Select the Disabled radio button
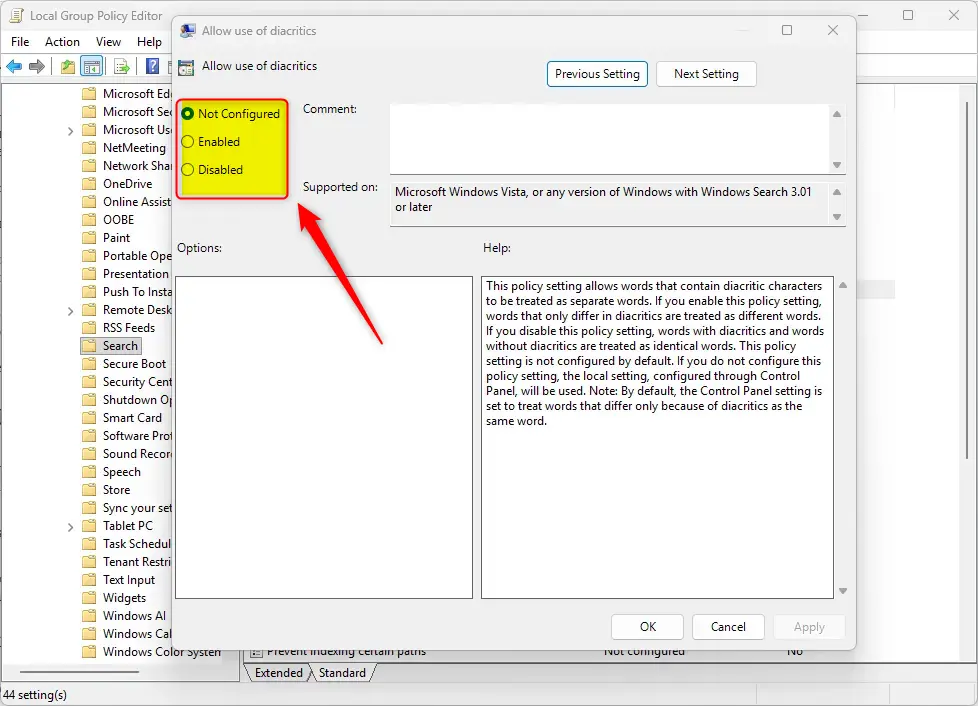The image size is (978, 706). pyautogui.click(x=188, y=170)
